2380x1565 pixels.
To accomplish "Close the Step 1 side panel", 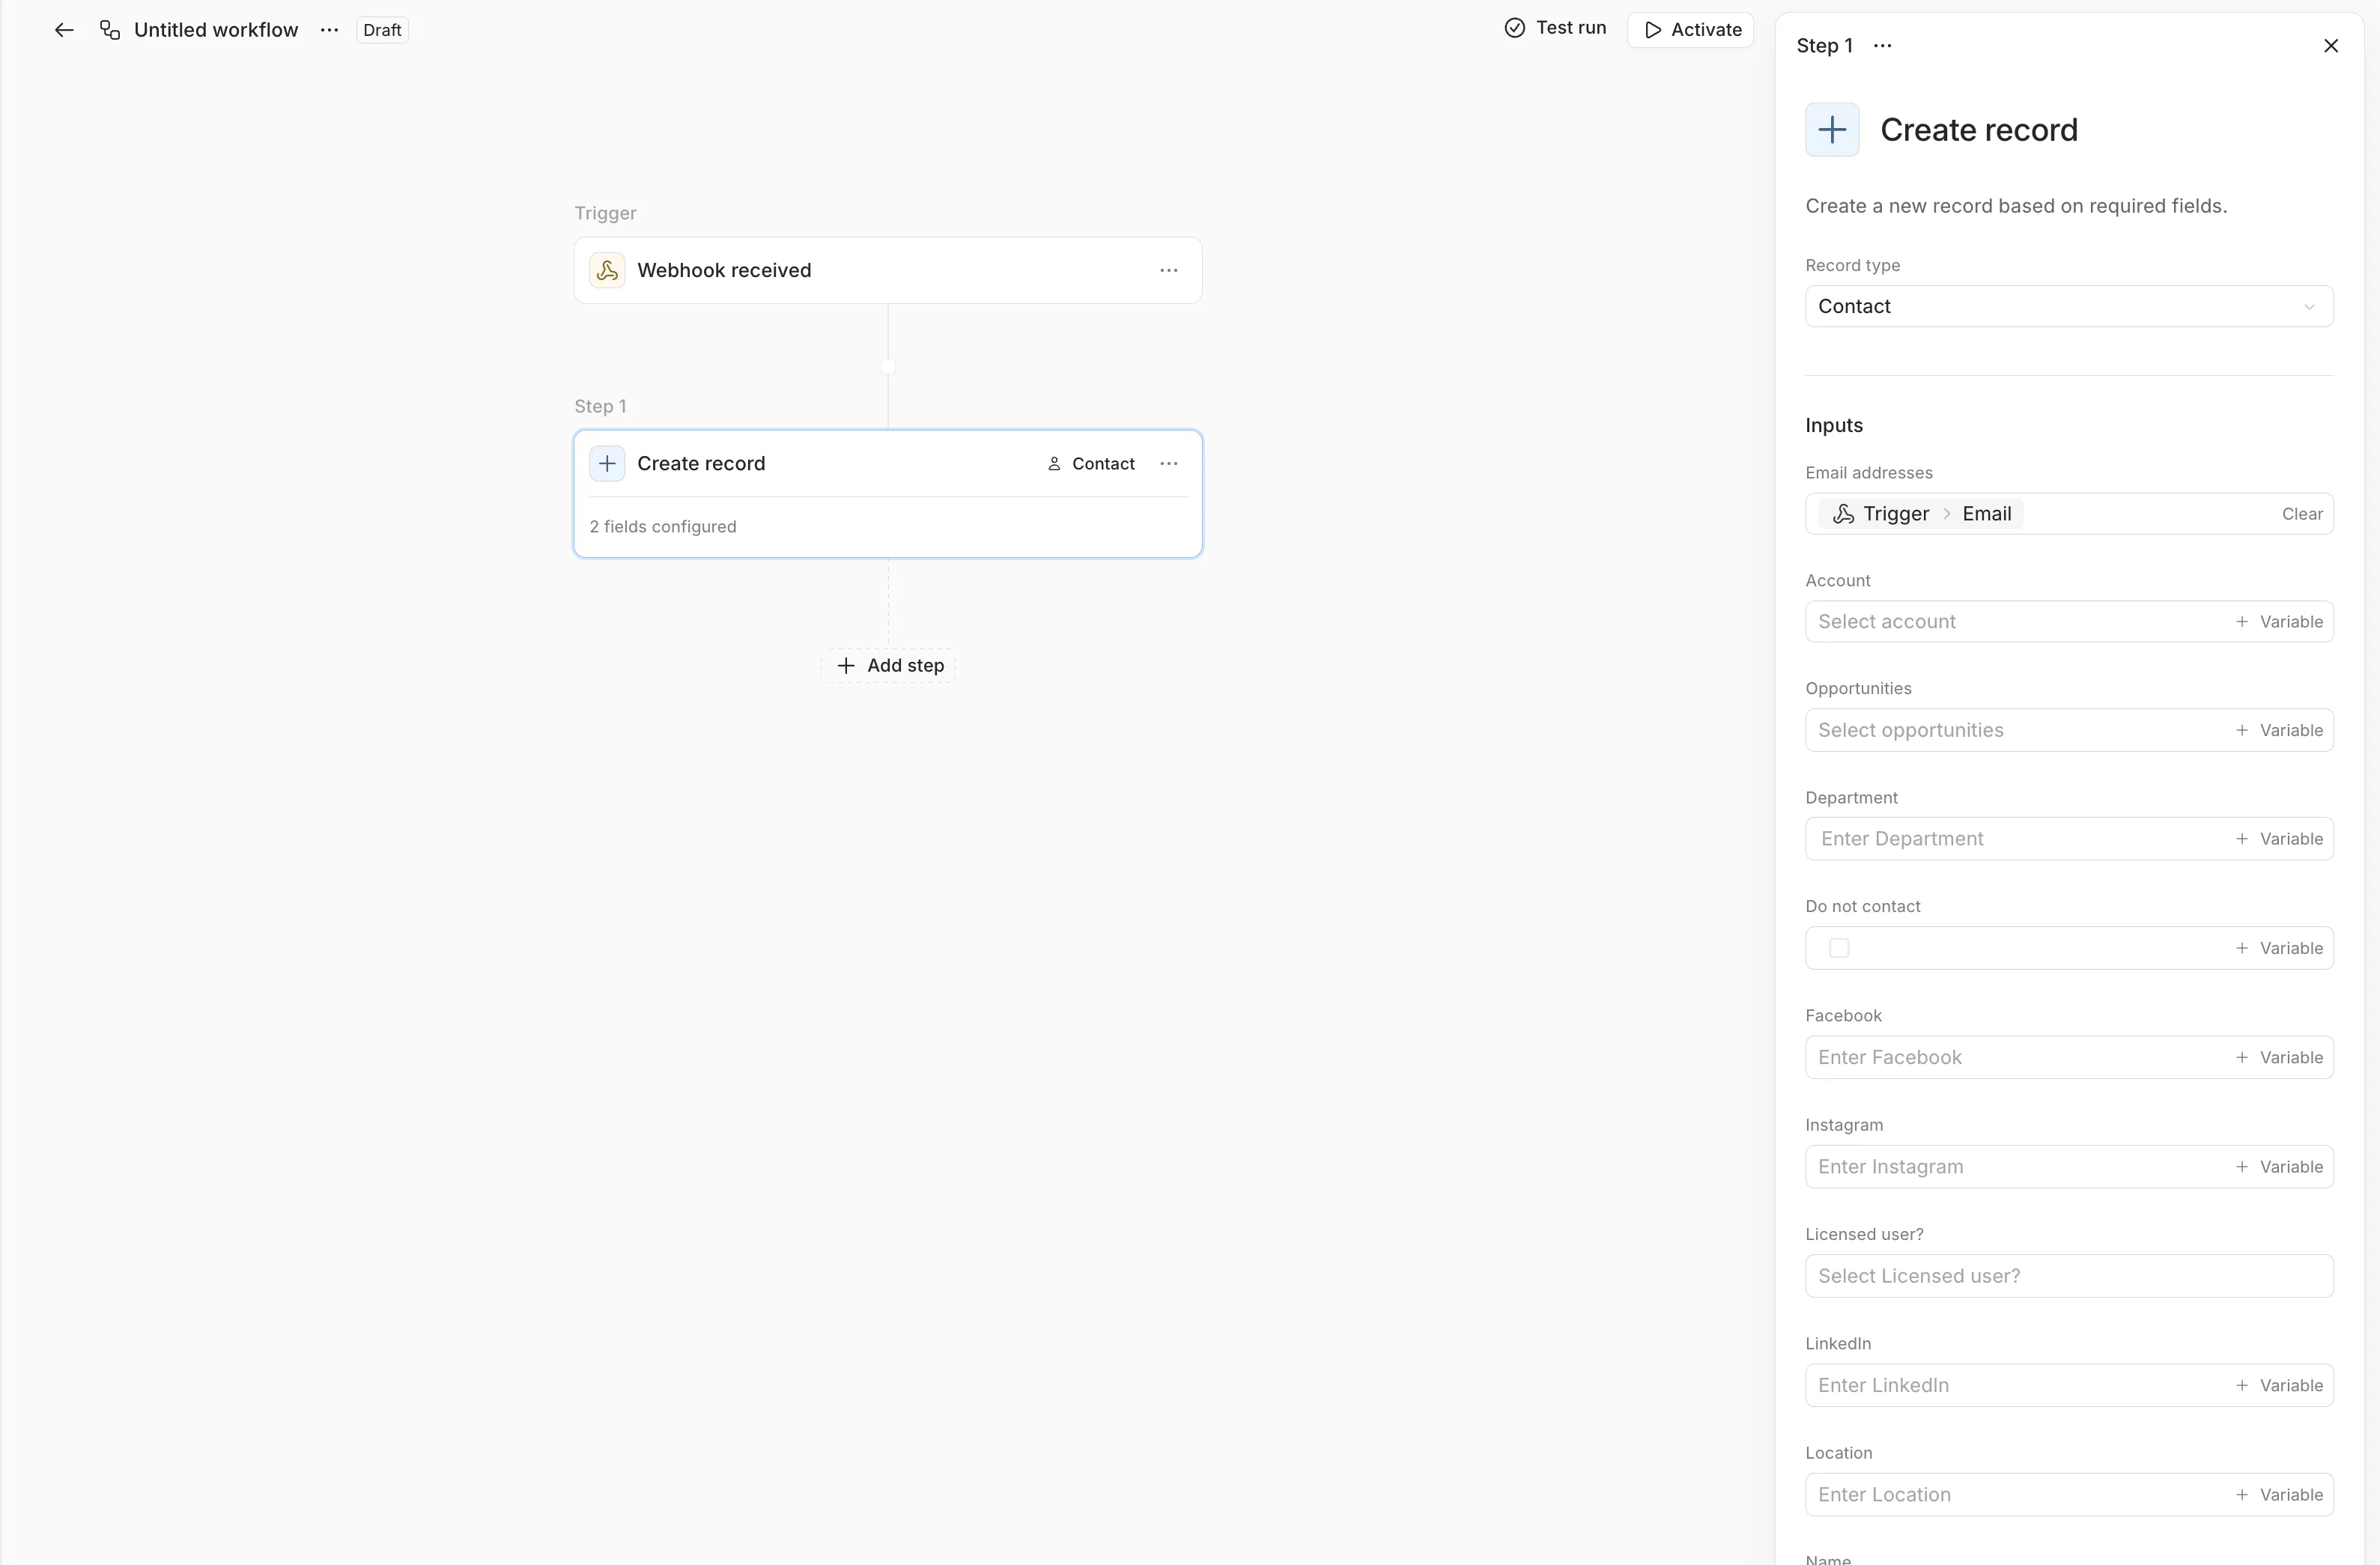I will [2332, 45].
